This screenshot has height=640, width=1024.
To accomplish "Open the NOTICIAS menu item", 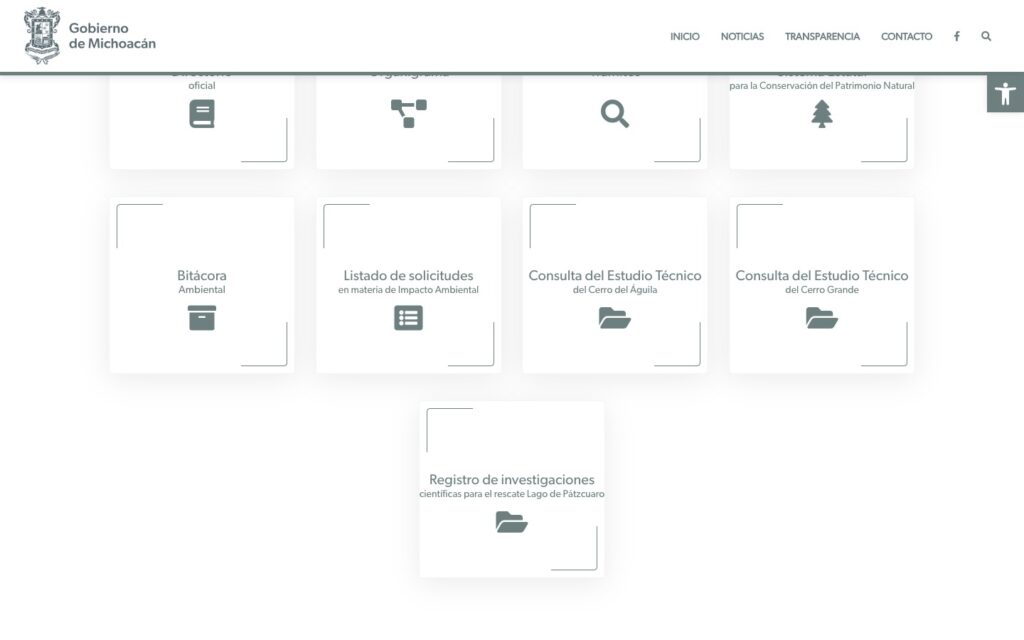I will point(742,36).
